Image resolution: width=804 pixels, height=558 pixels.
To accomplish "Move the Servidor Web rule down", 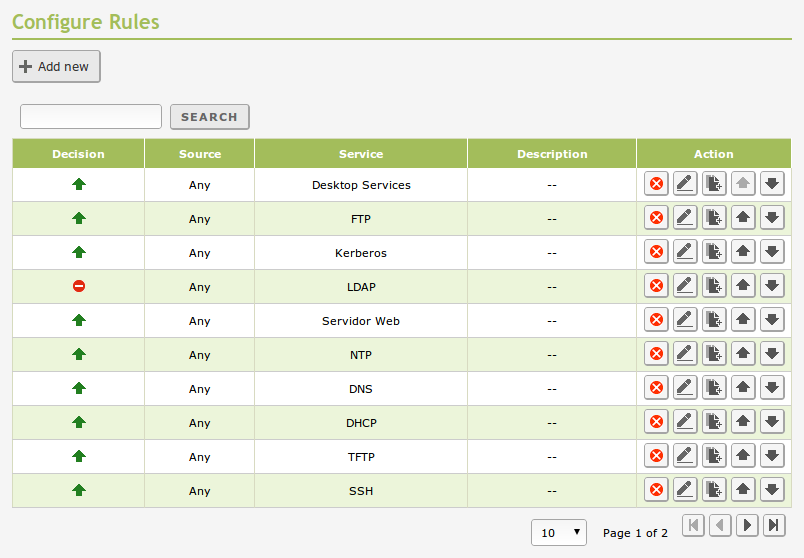I will click(x=772, y=320).
